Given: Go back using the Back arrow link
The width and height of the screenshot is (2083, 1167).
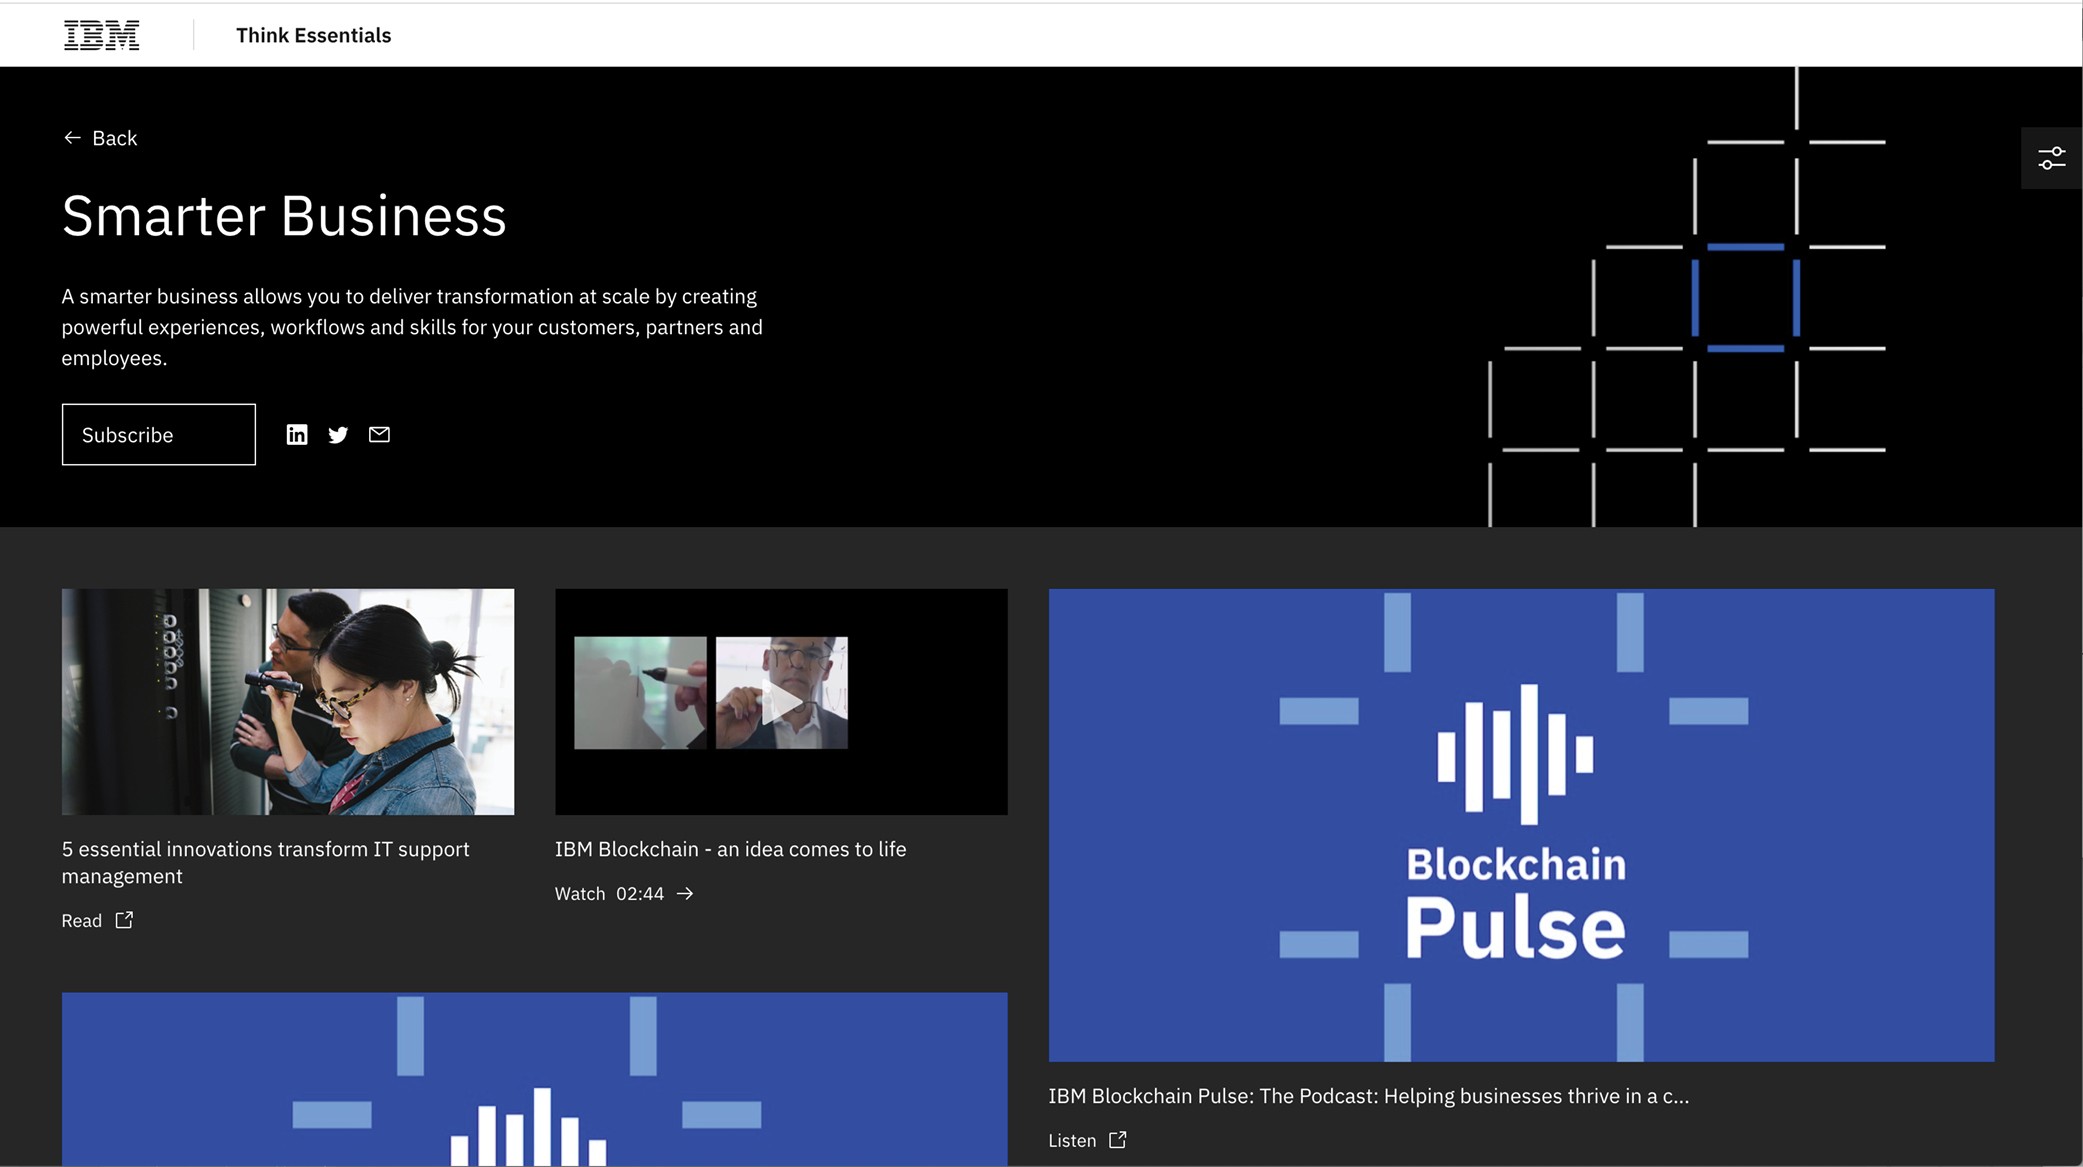Looking at the screenshot, I should 100,138.
